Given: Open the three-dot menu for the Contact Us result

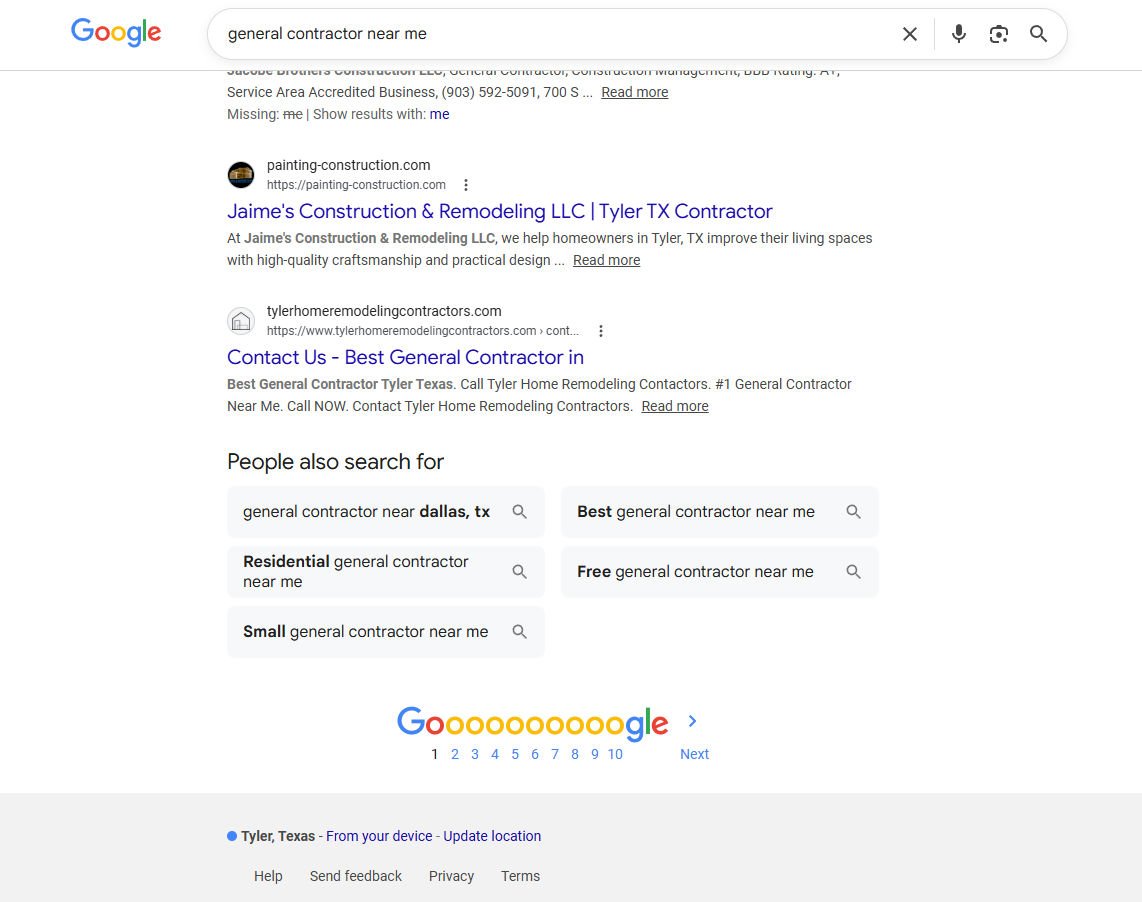Looking at the screenshot, I should 601,330.
